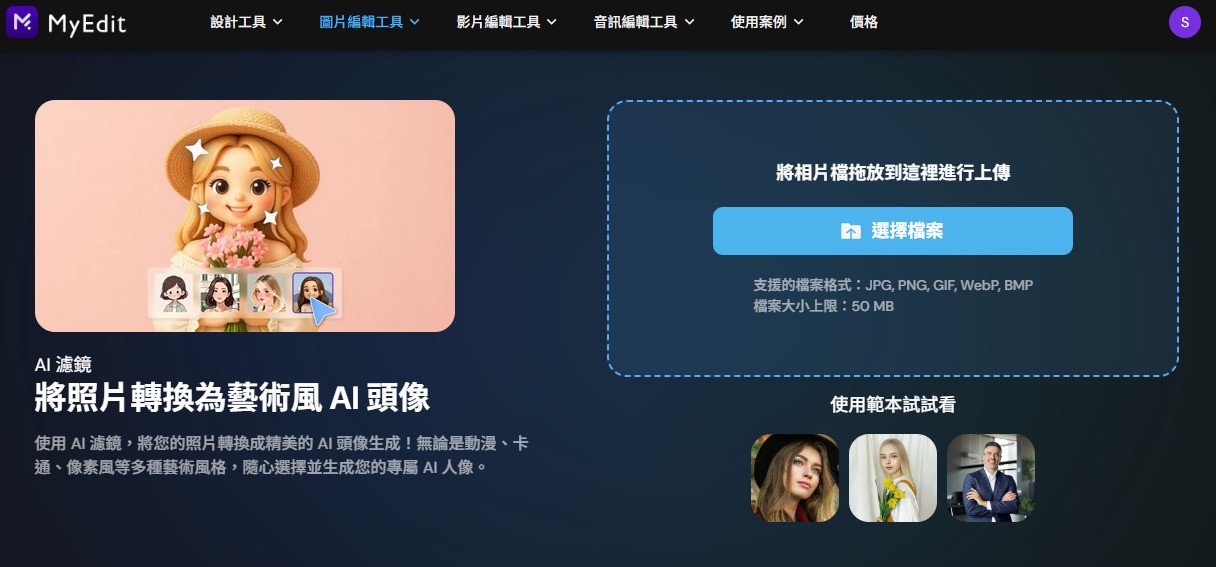
Task: Click the dashed drop zone upload area
Action: (x=893, y=238)
